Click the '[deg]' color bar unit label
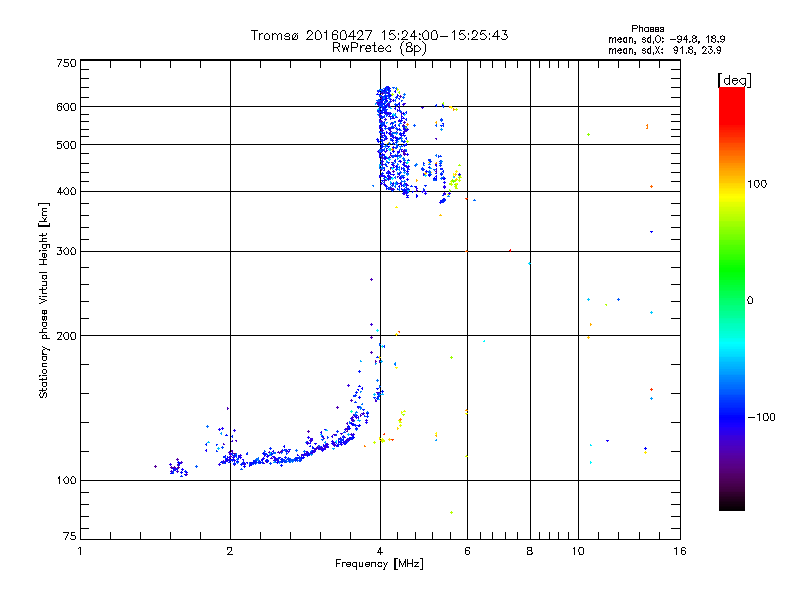This screenshot has height=600, width=800. click(734, 80)
